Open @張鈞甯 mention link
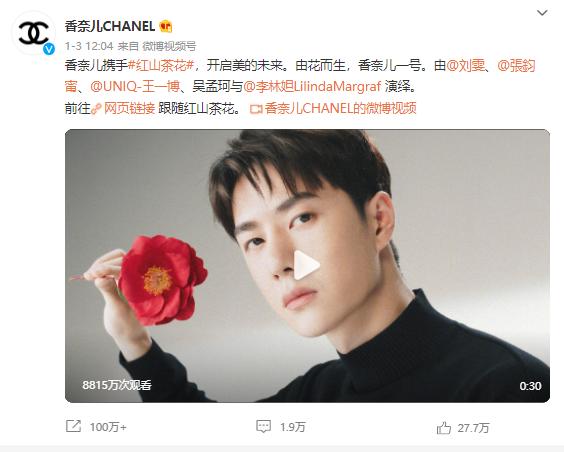This screenshot has height=452, width=564. tap(300, 76)
